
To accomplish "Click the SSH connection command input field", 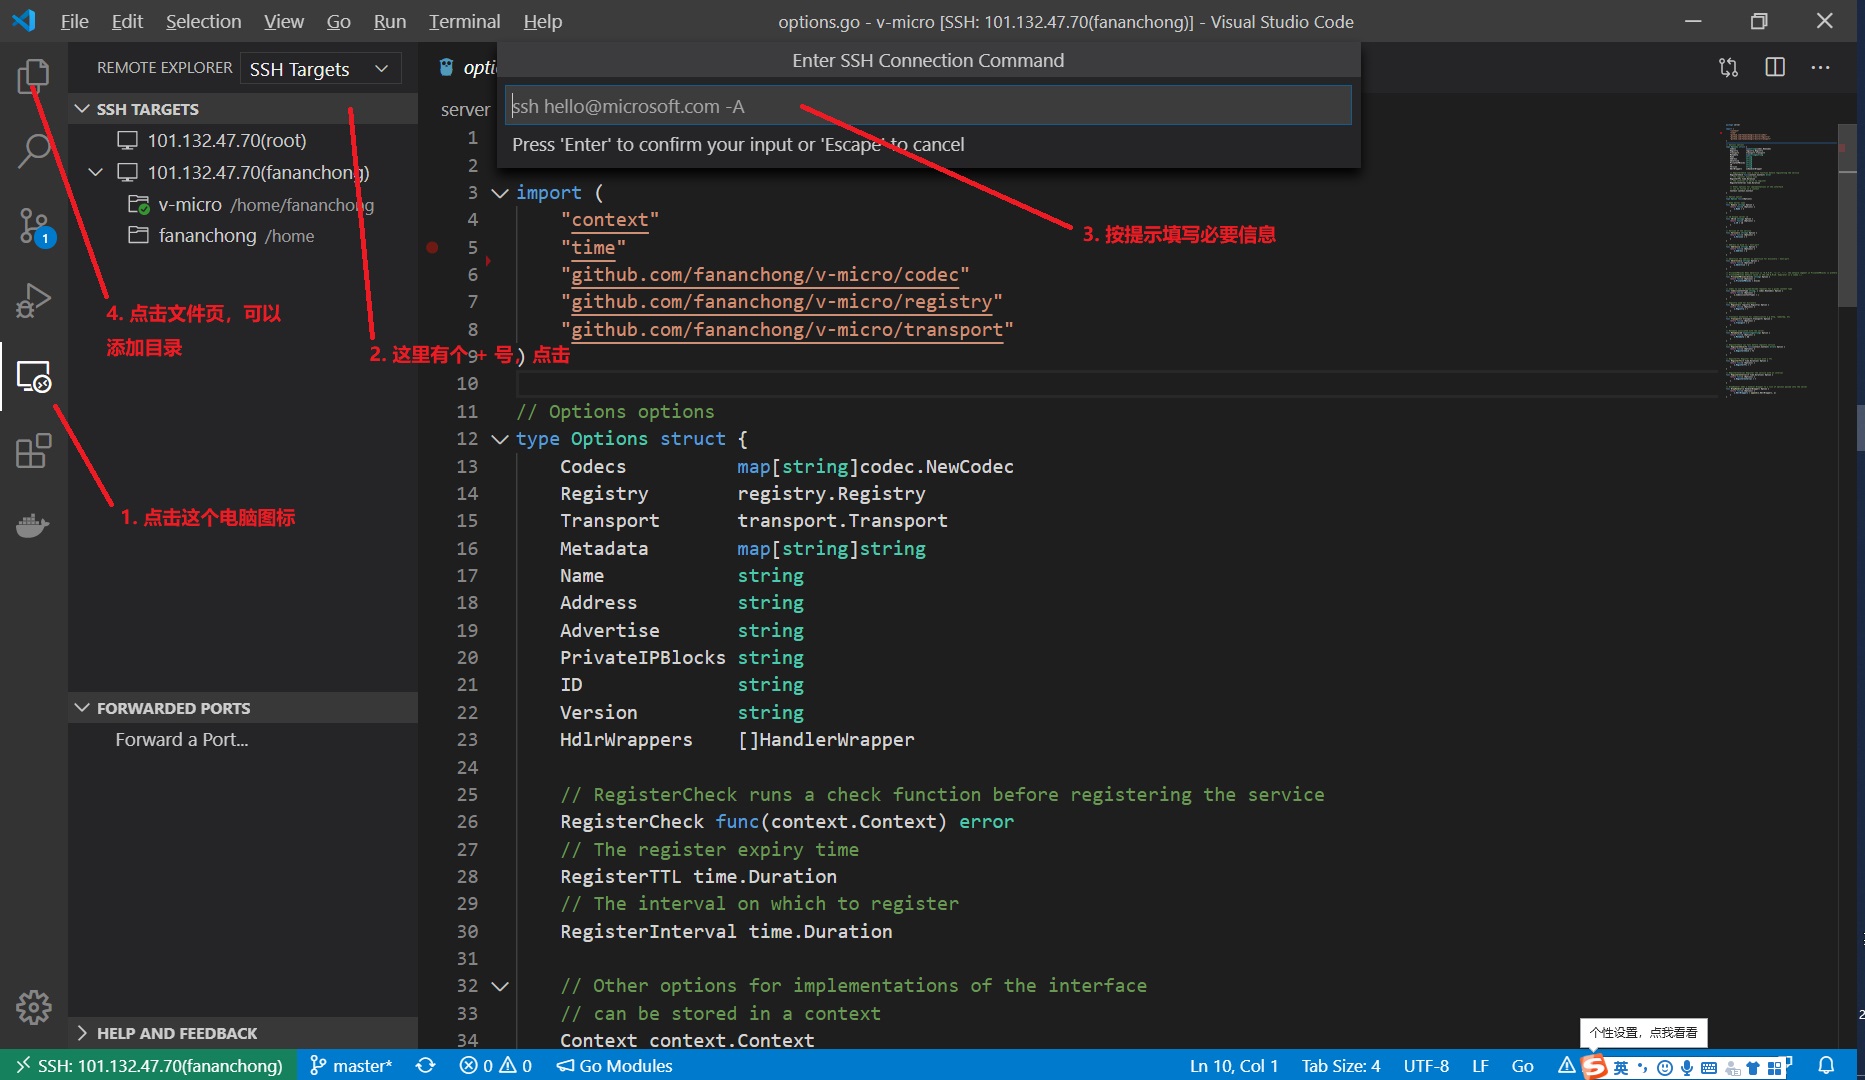I will tap(928, 105).
